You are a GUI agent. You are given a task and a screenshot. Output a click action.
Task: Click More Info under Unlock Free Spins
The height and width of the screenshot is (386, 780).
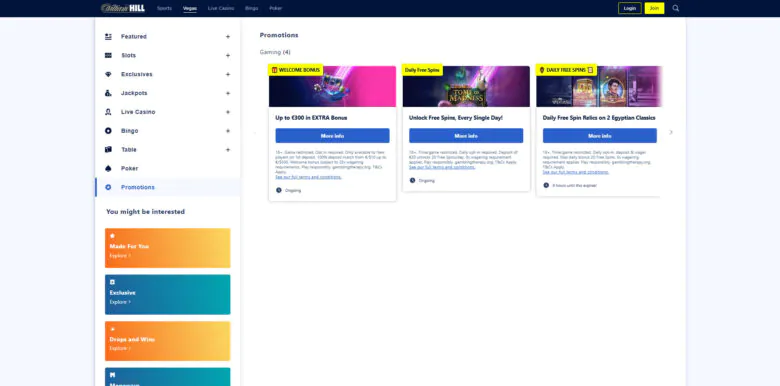pos(466,136)
